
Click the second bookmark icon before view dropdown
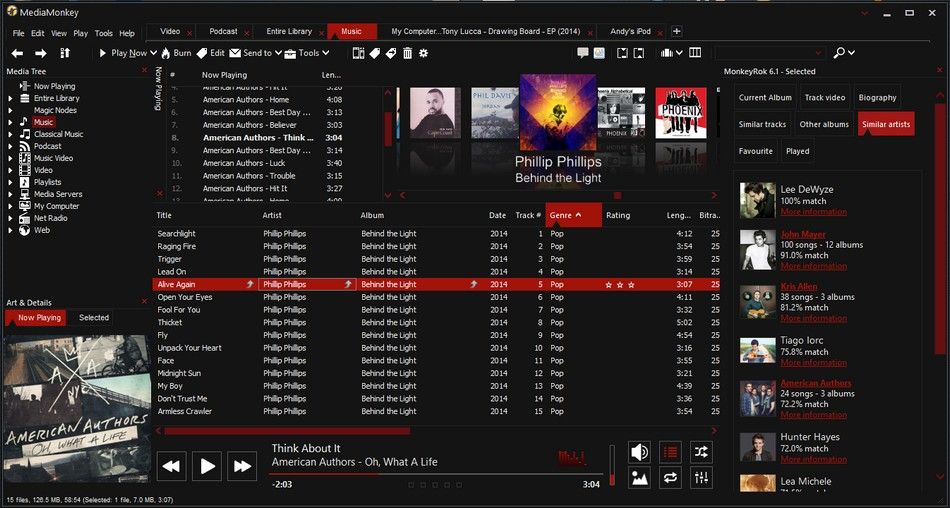[639, 53]
